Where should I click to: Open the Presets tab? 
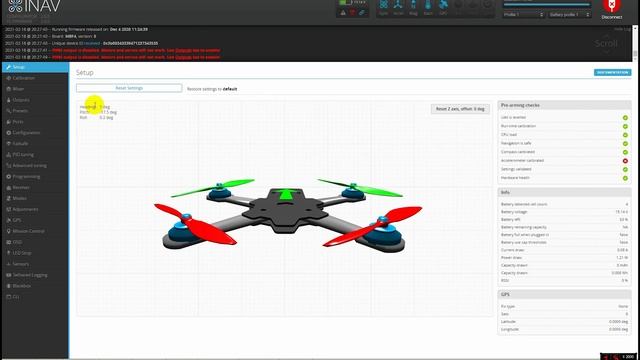coord(35,111)
